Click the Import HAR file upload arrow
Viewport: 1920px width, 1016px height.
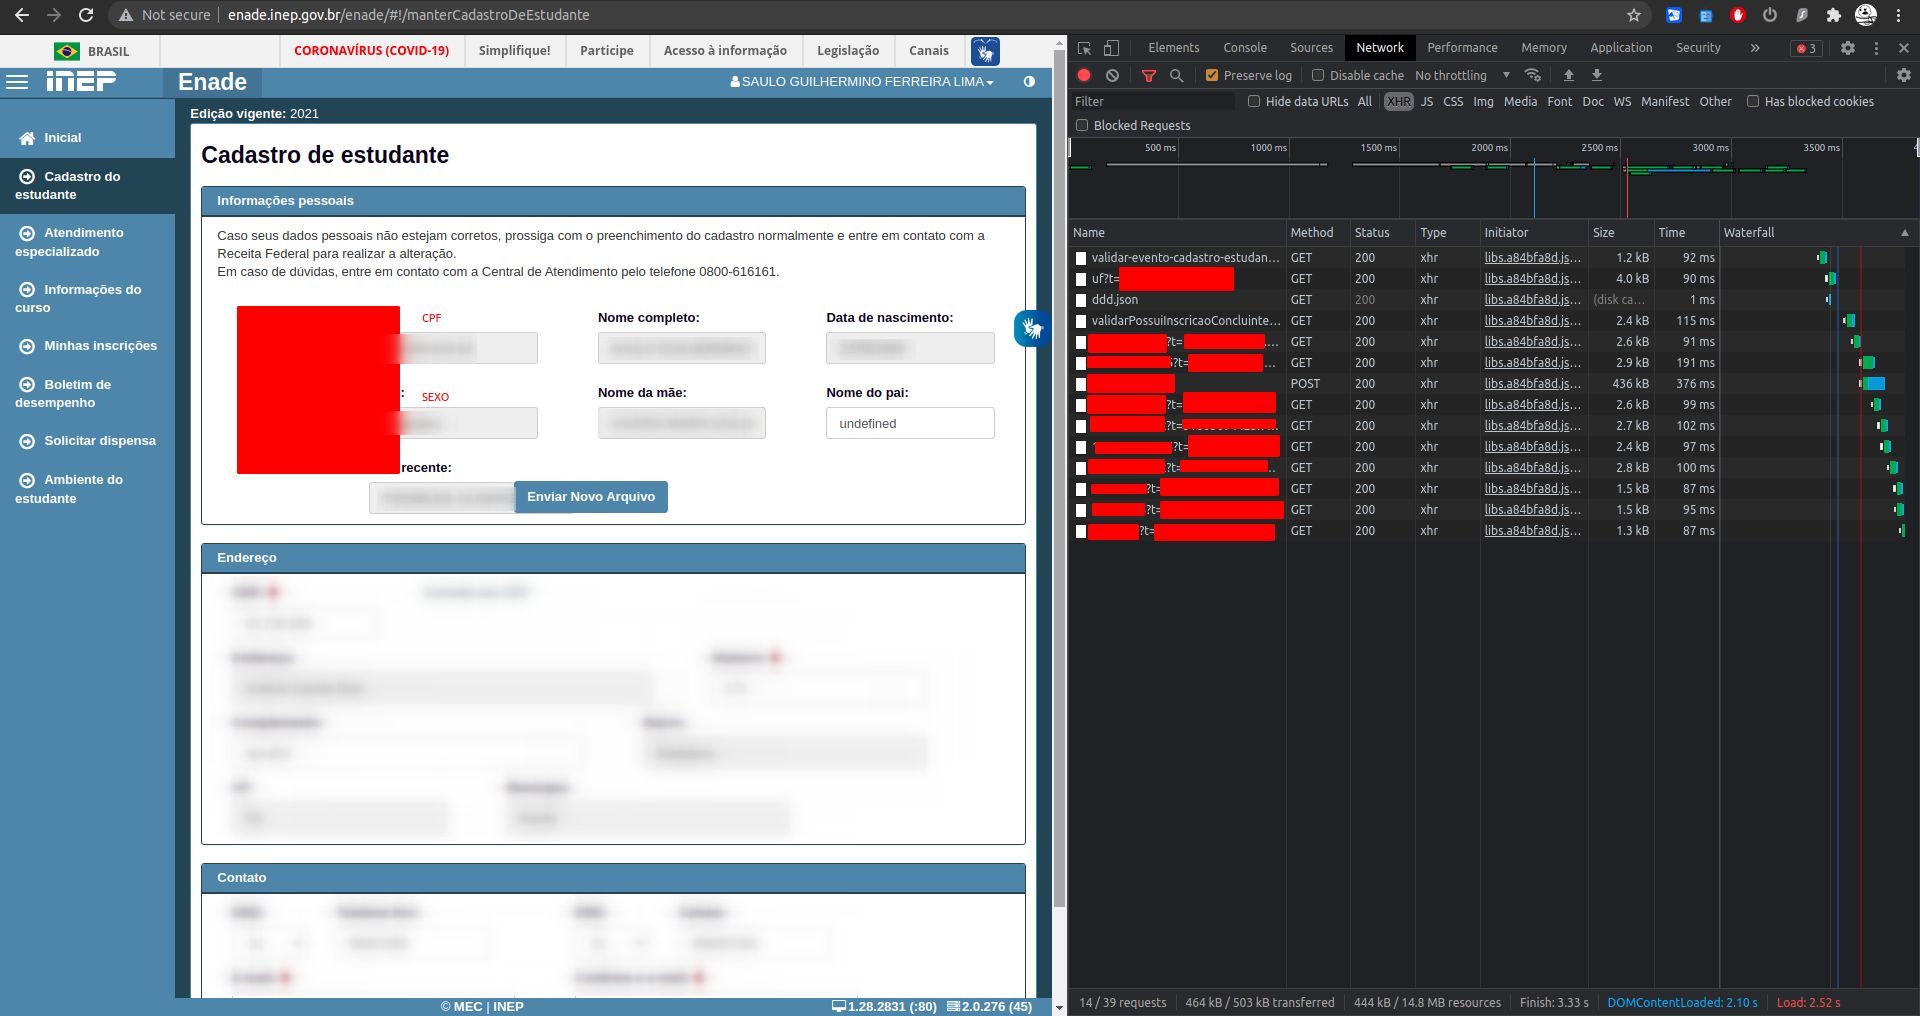tap(1568, 75)
